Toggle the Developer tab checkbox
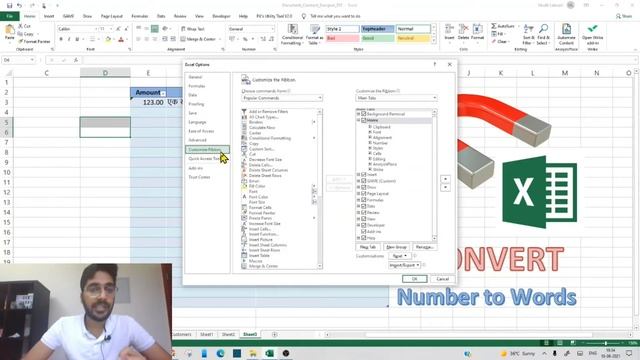Viewport: 640px width, 360px height. (364, 225)
